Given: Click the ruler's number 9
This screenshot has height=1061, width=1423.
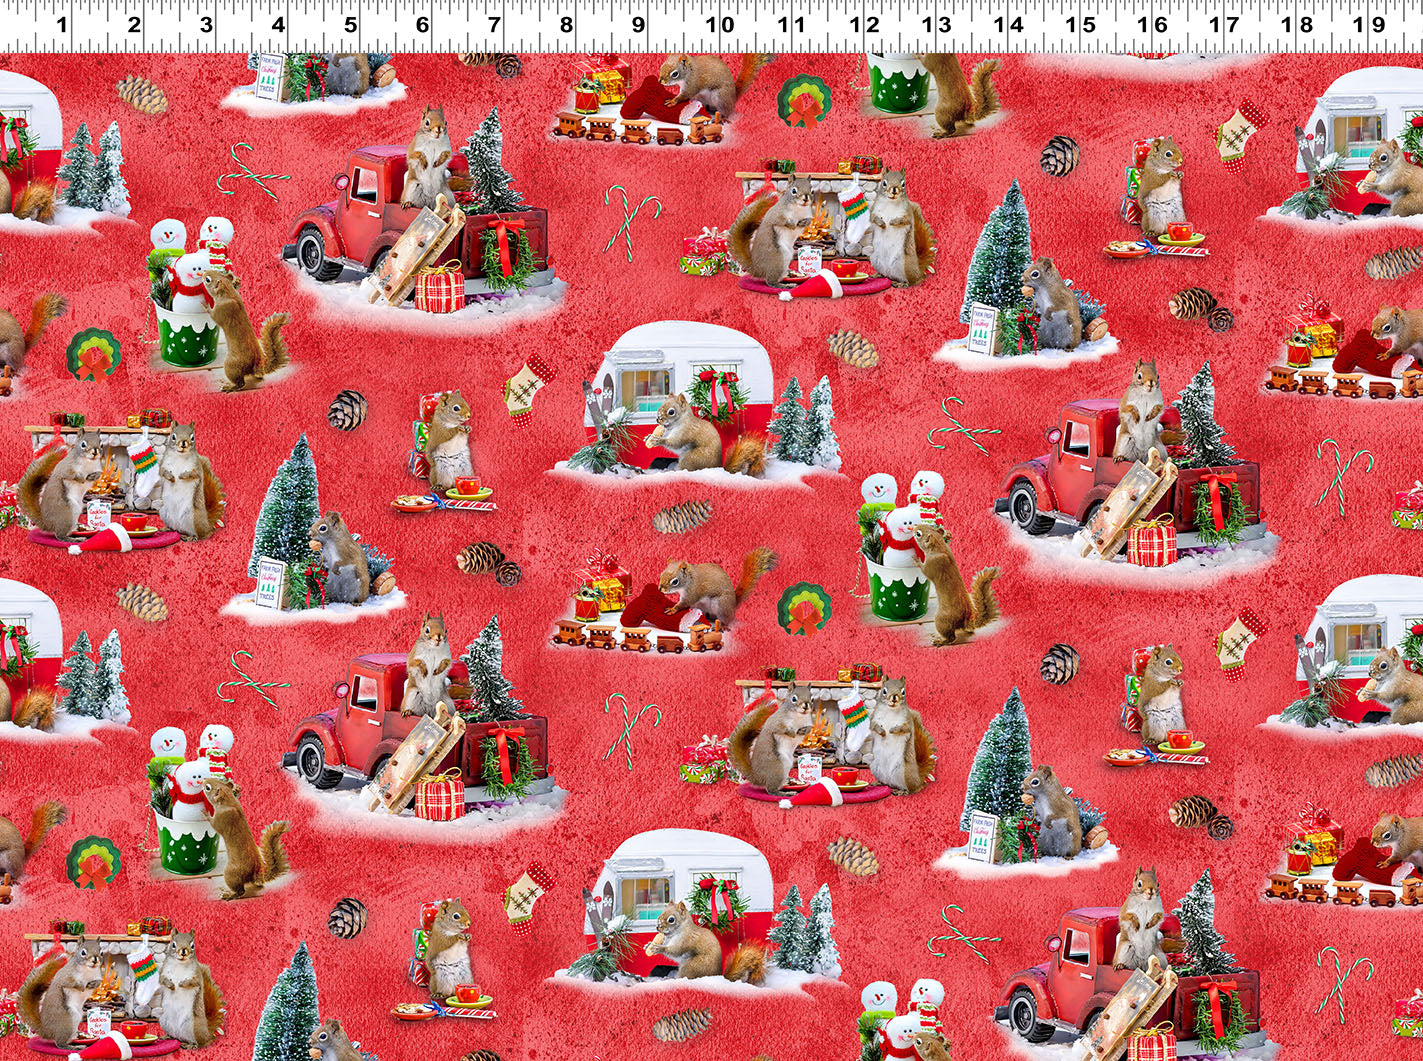Looking at the screenshot, I should pyautogui.click(x=638, y=24).
